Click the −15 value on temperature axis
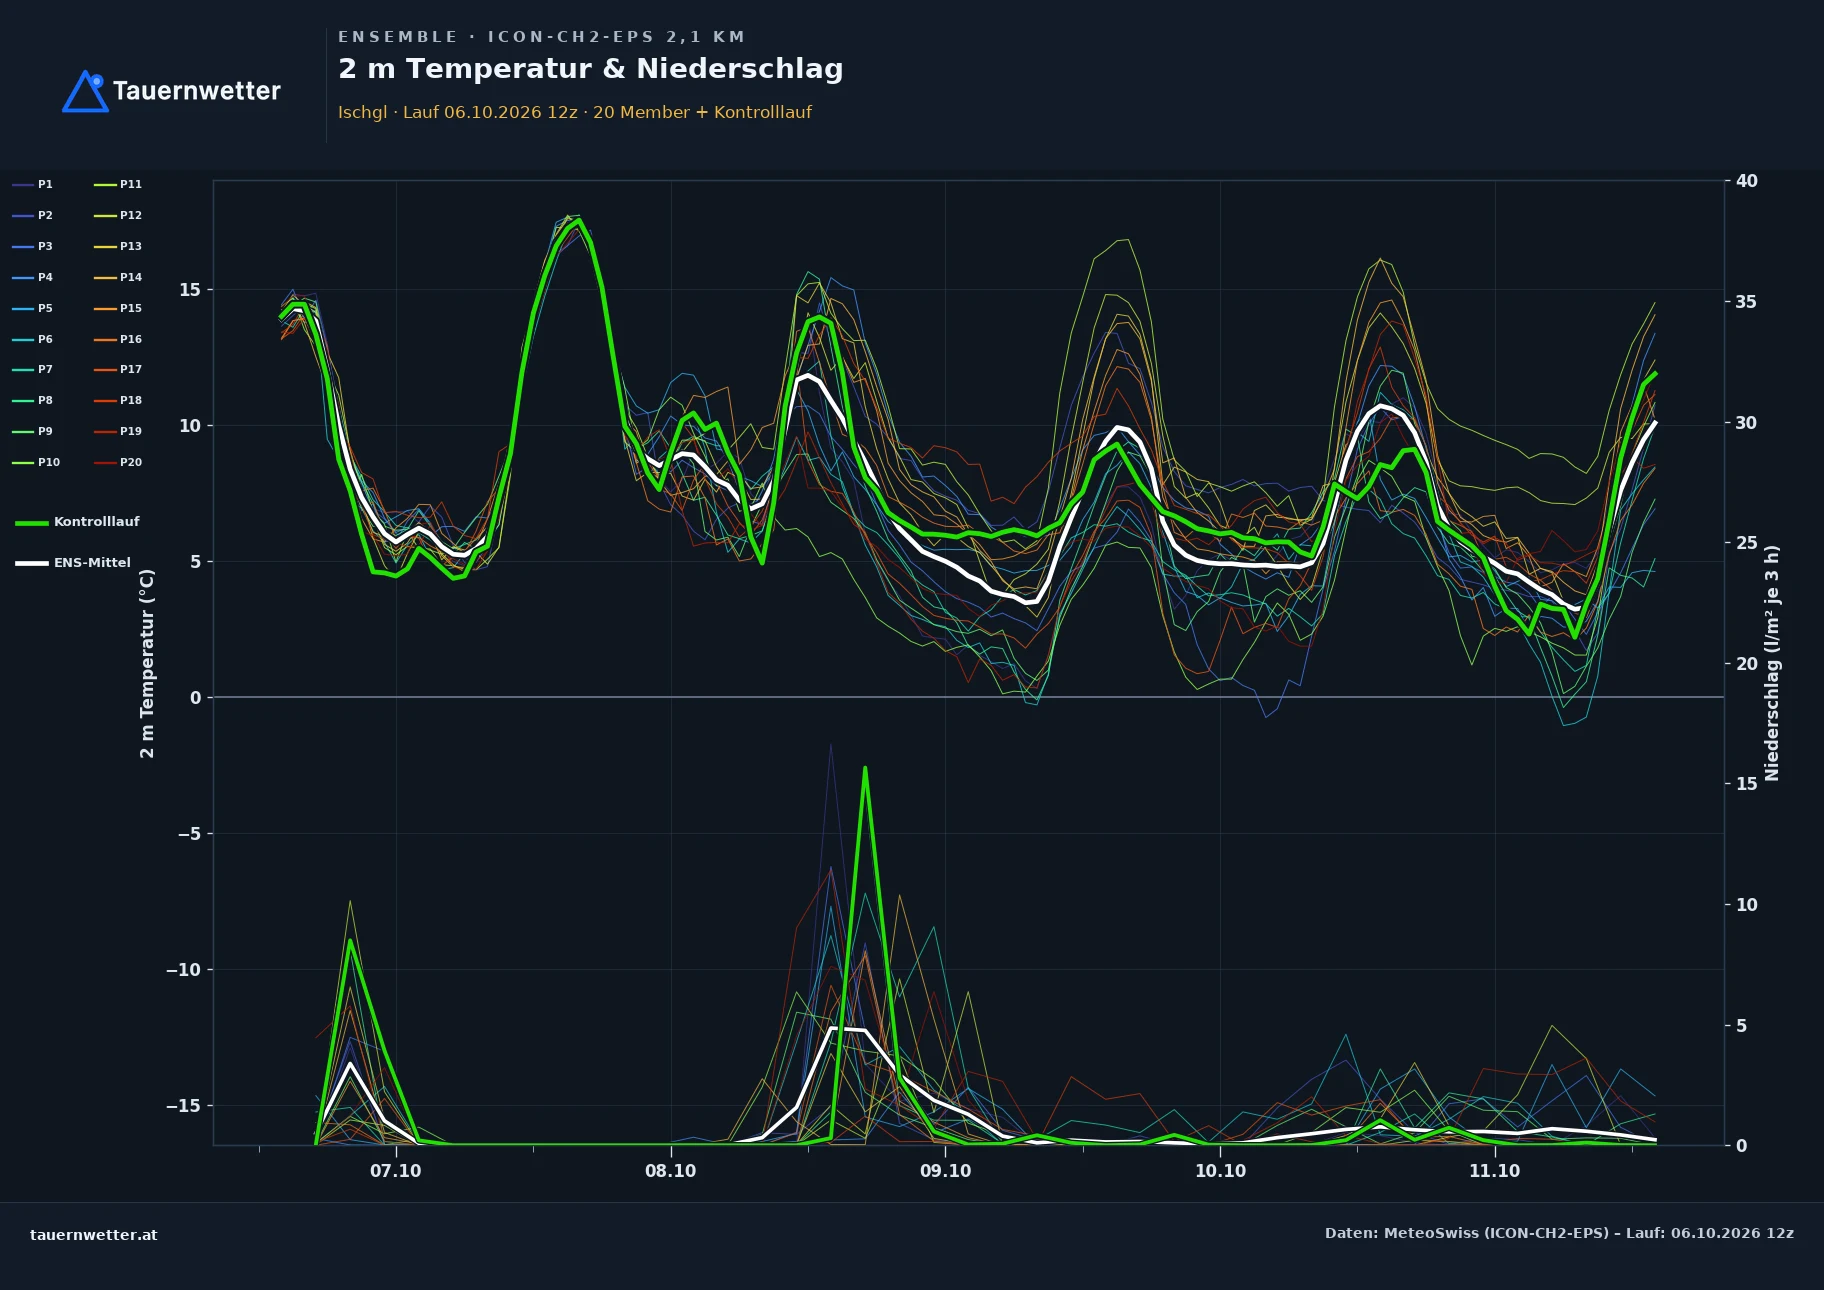This screenshot has height=1290, width=1824. tap(183, 1106)
